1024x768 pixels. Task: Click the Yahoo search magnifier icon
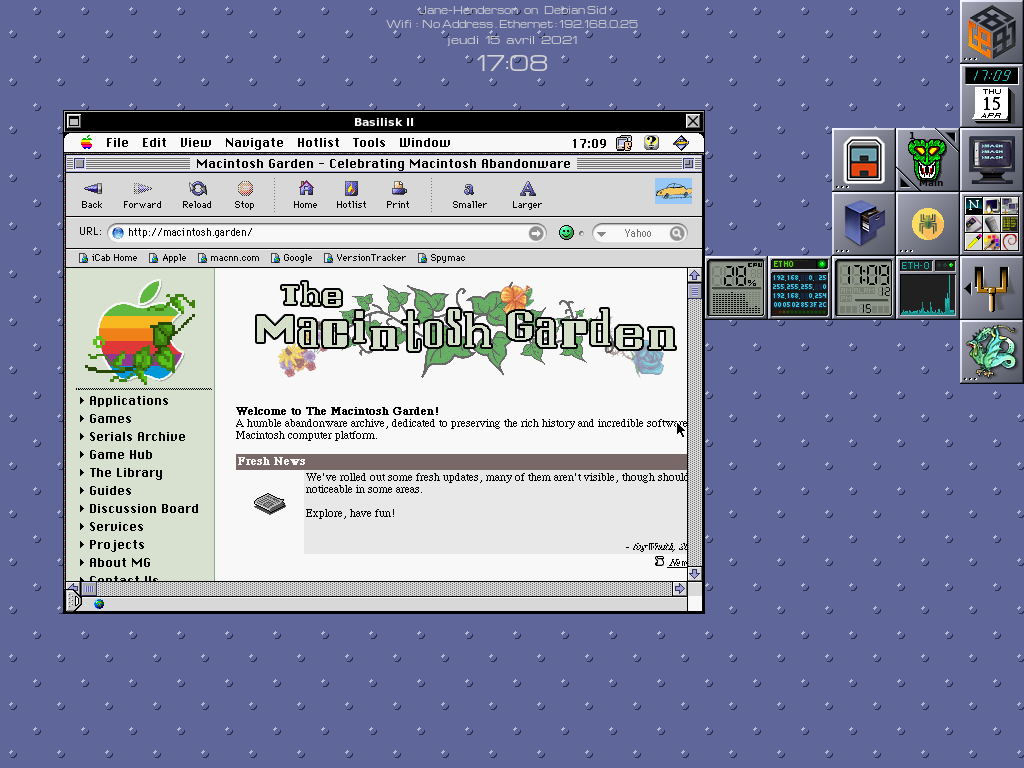pyautogui.click(x=677, y=233)
